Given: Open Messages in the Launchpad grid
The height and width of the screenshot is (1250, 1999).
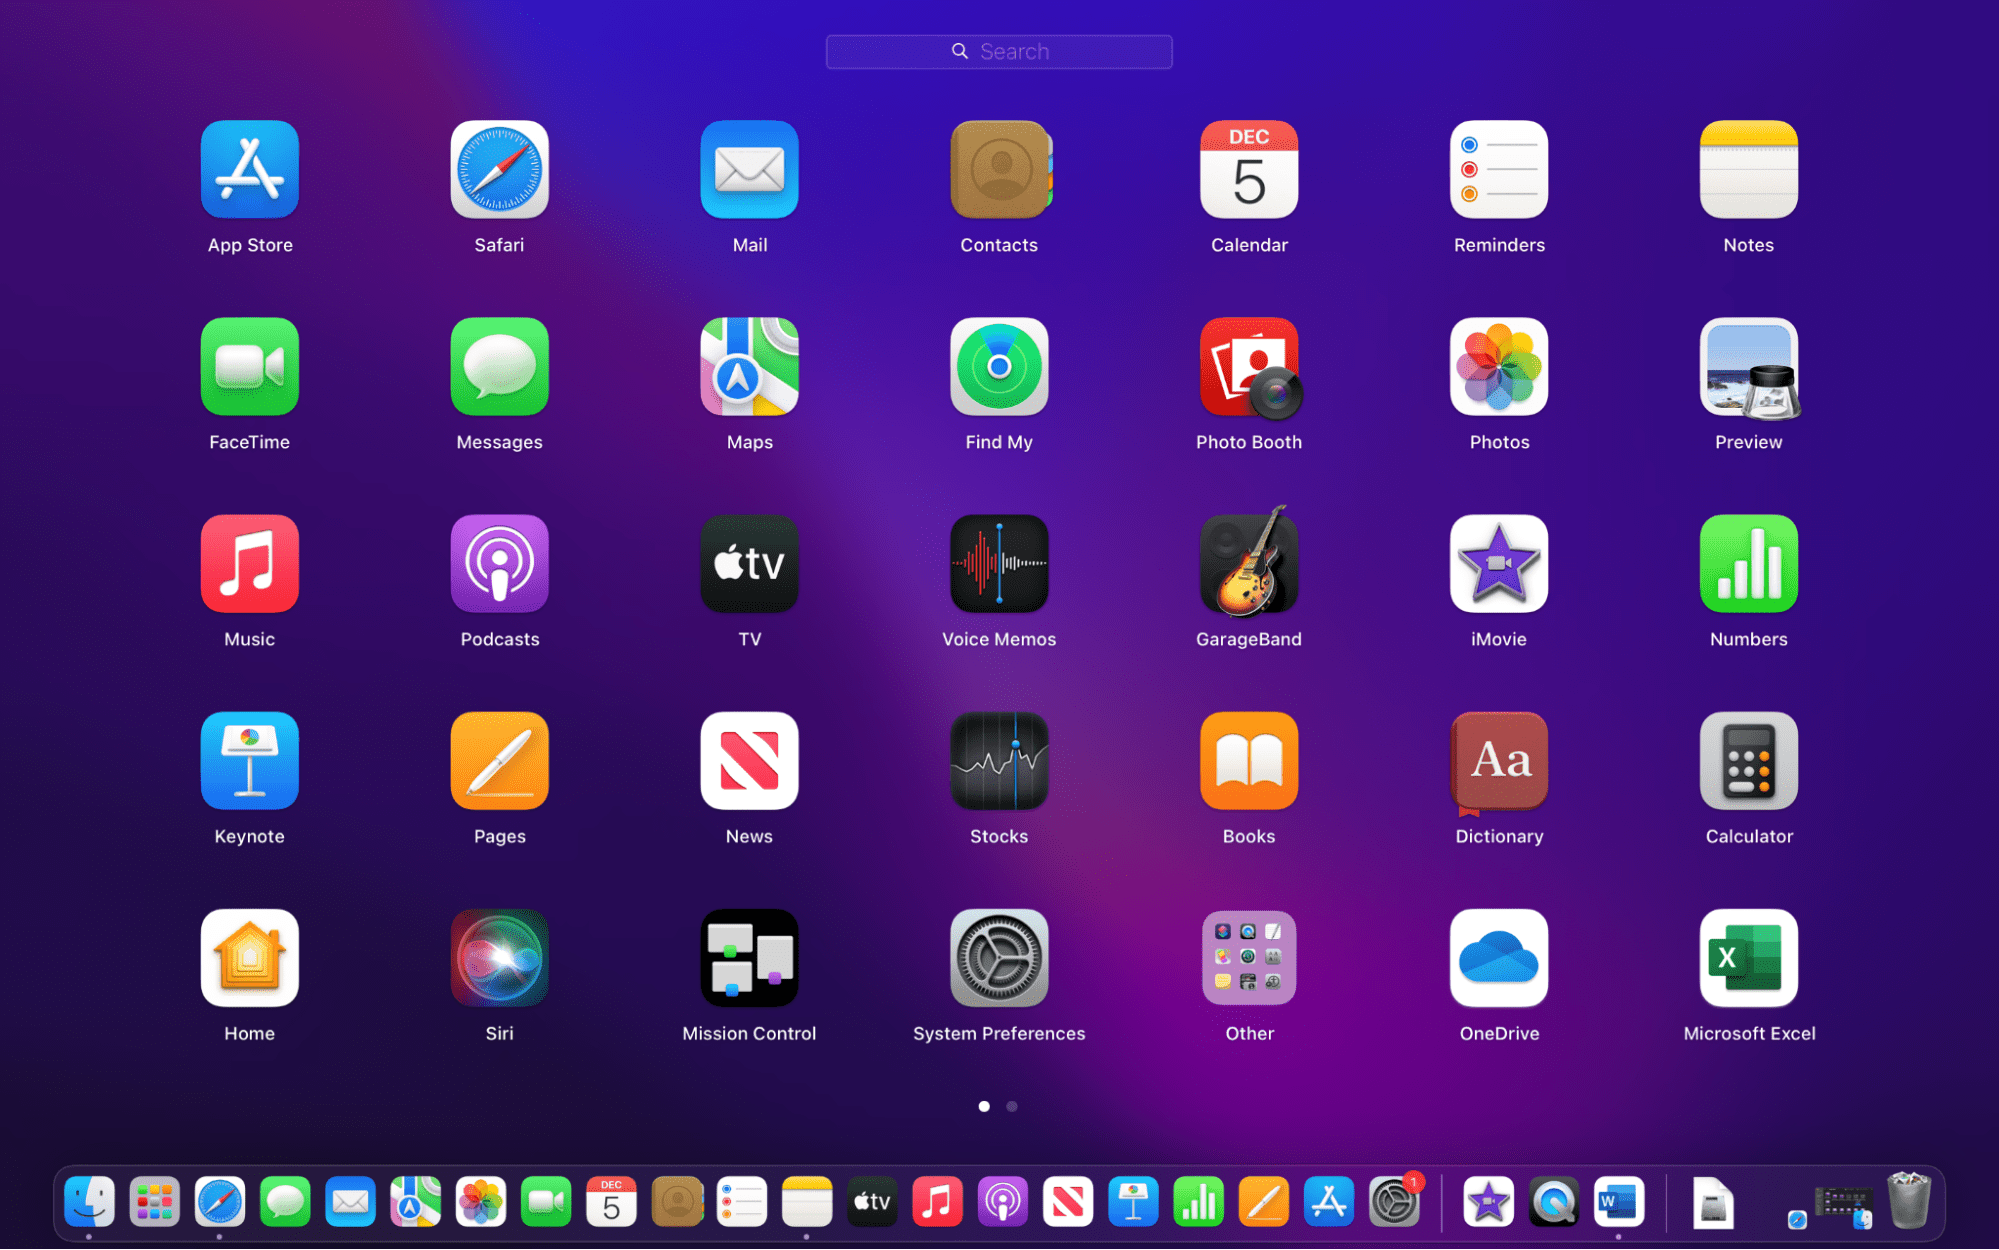Looking at the screenshot, I should pyautogui.click(x=499, y=367).
